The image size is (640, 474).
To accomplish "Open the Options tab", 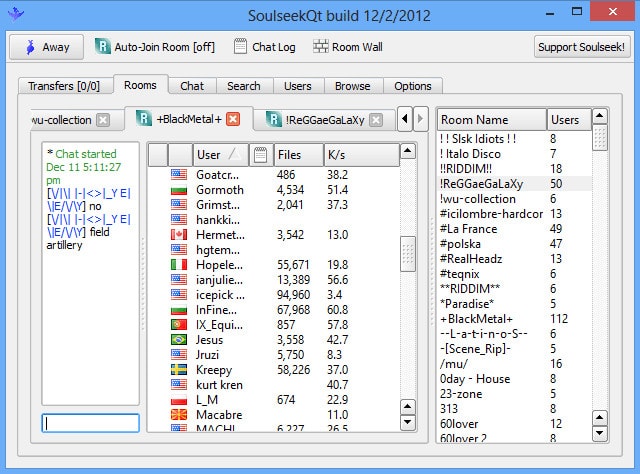I will pos(413,86).
